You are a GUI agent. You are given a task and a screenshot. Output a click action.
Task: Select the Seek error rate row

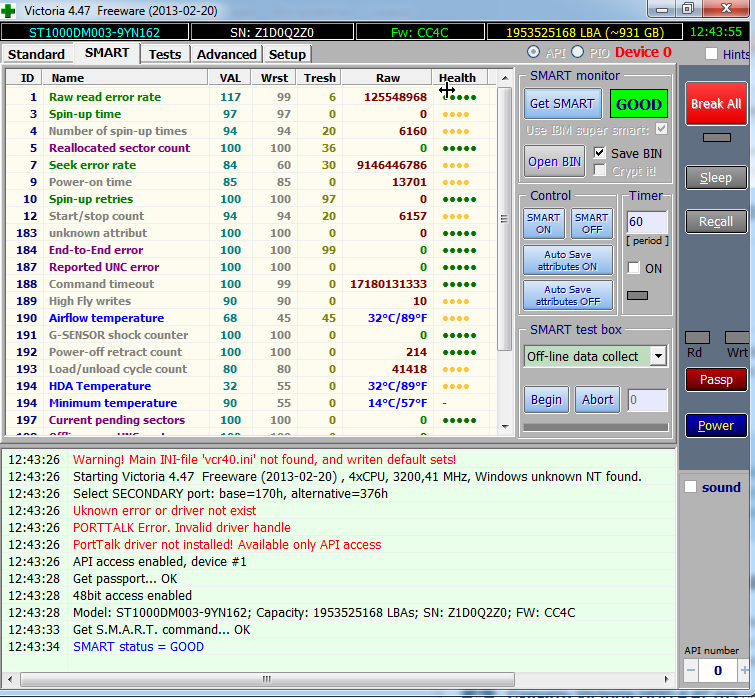click(250, 165)
